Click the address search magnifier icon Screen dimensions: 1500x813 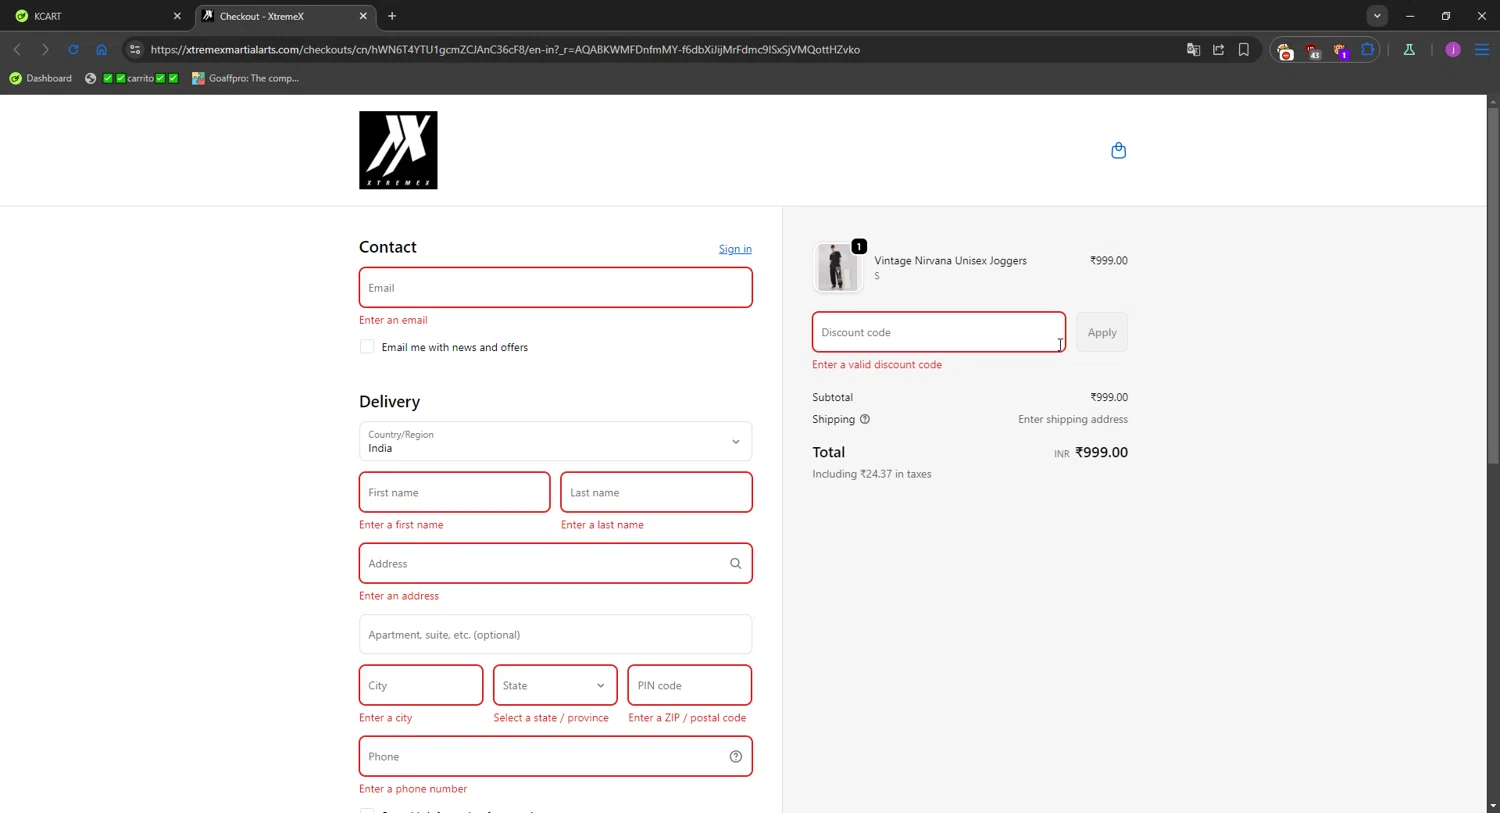(736, 563)
